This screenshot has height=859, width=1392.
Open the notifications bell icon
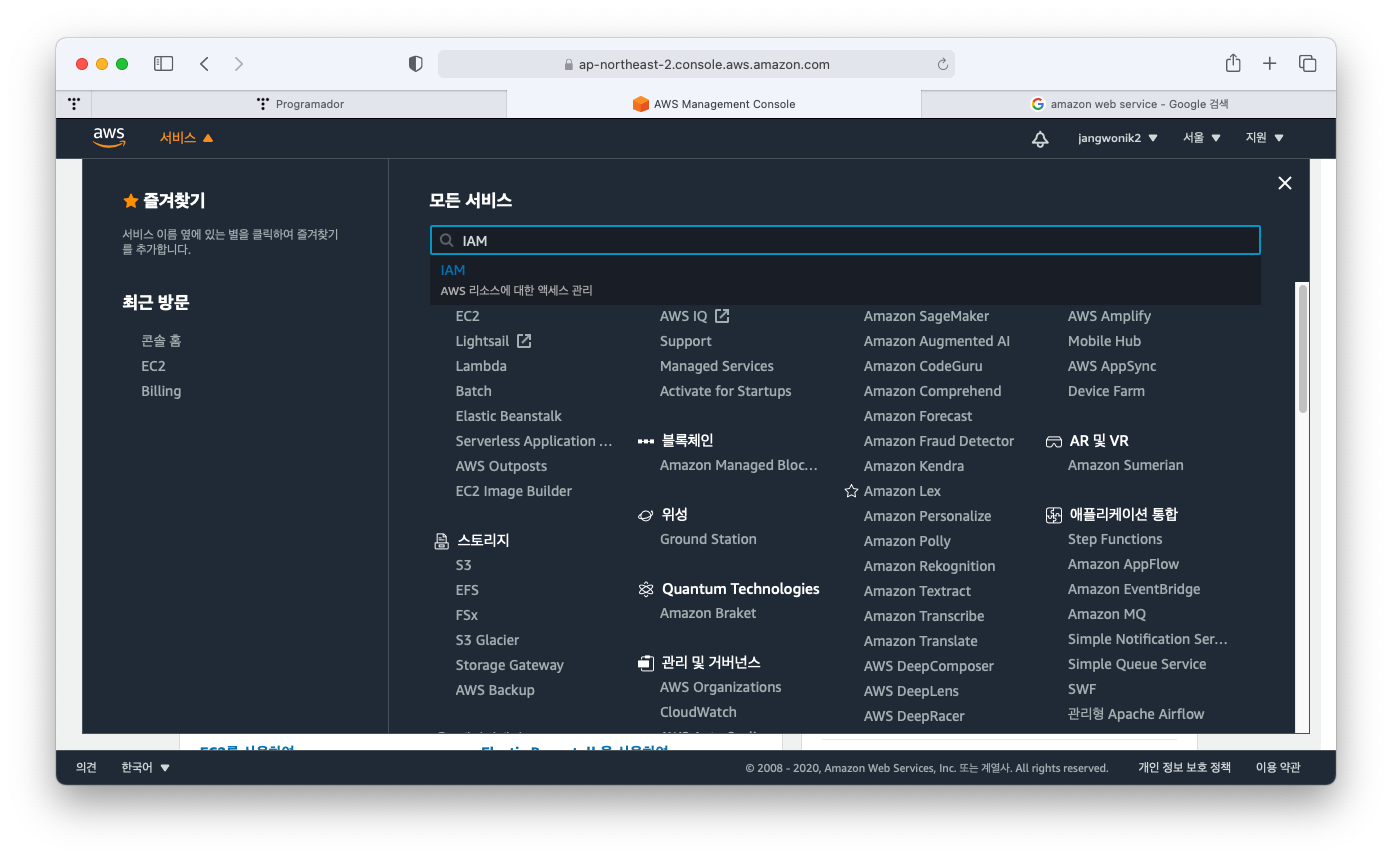pyautogui.click(x=1040, y=138)
